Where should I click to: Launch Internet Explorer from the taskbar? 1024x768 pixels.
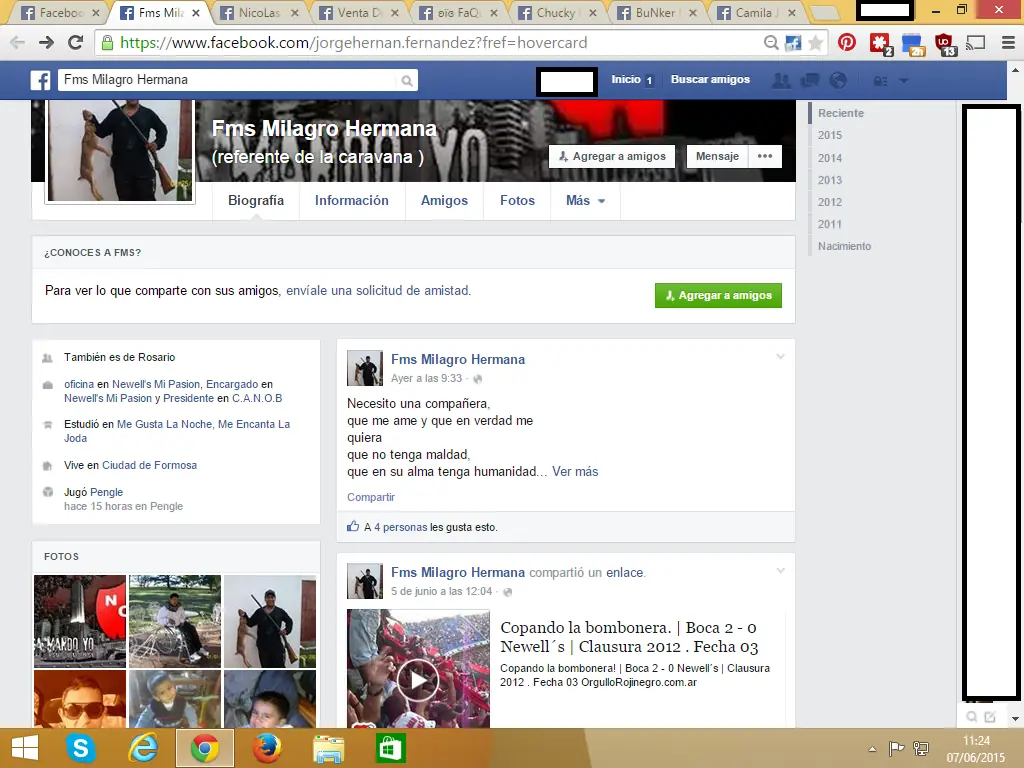[x=143, y=748]
